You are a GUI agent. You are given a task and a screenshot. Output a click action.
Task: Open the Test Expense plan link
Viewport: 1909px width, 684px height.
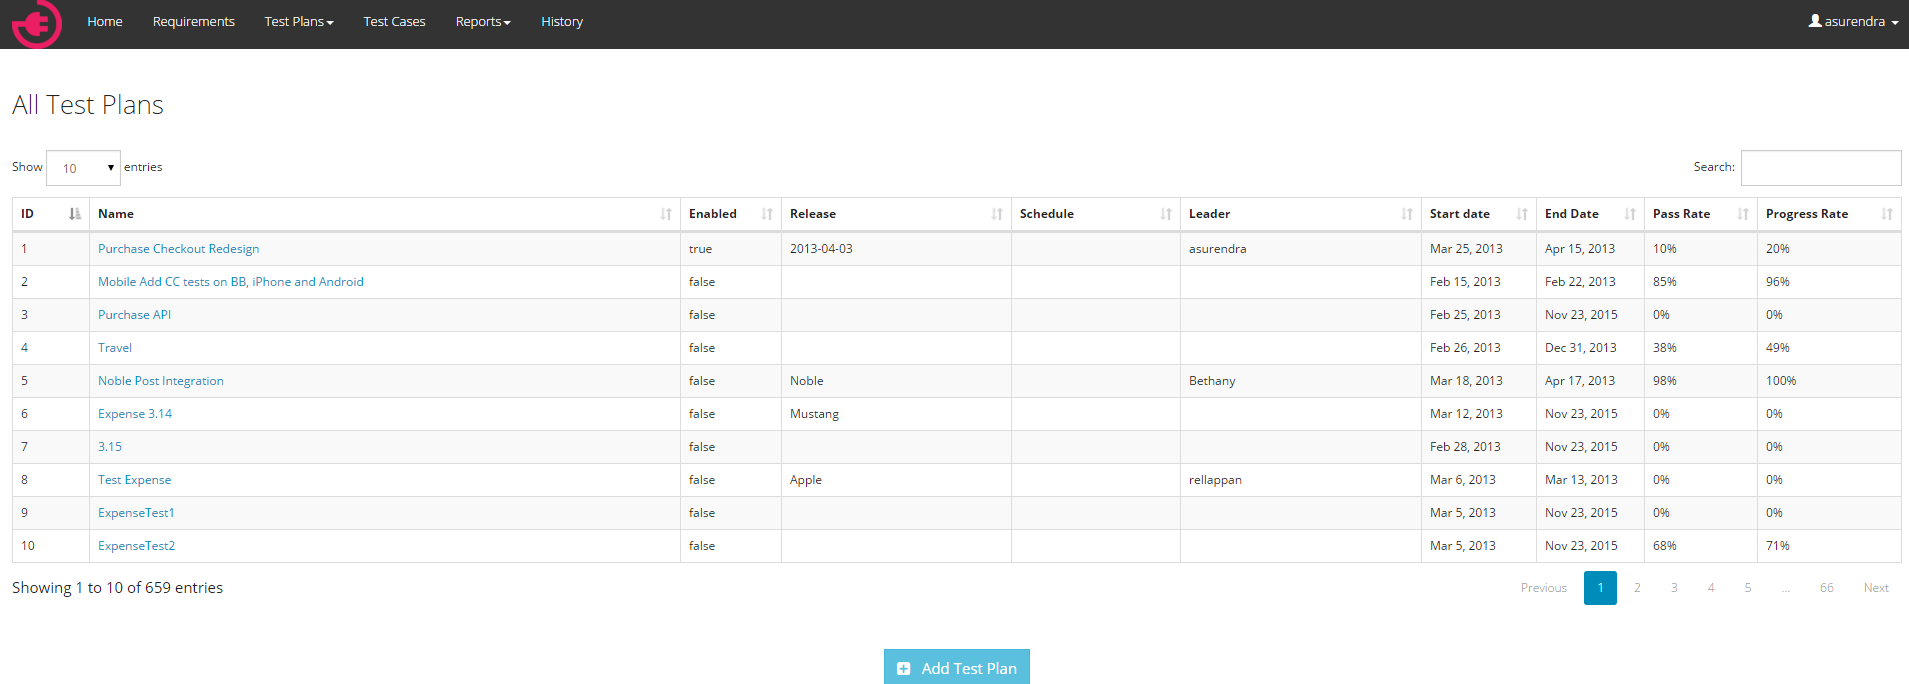pyautogui.click(x=134, y=480)
